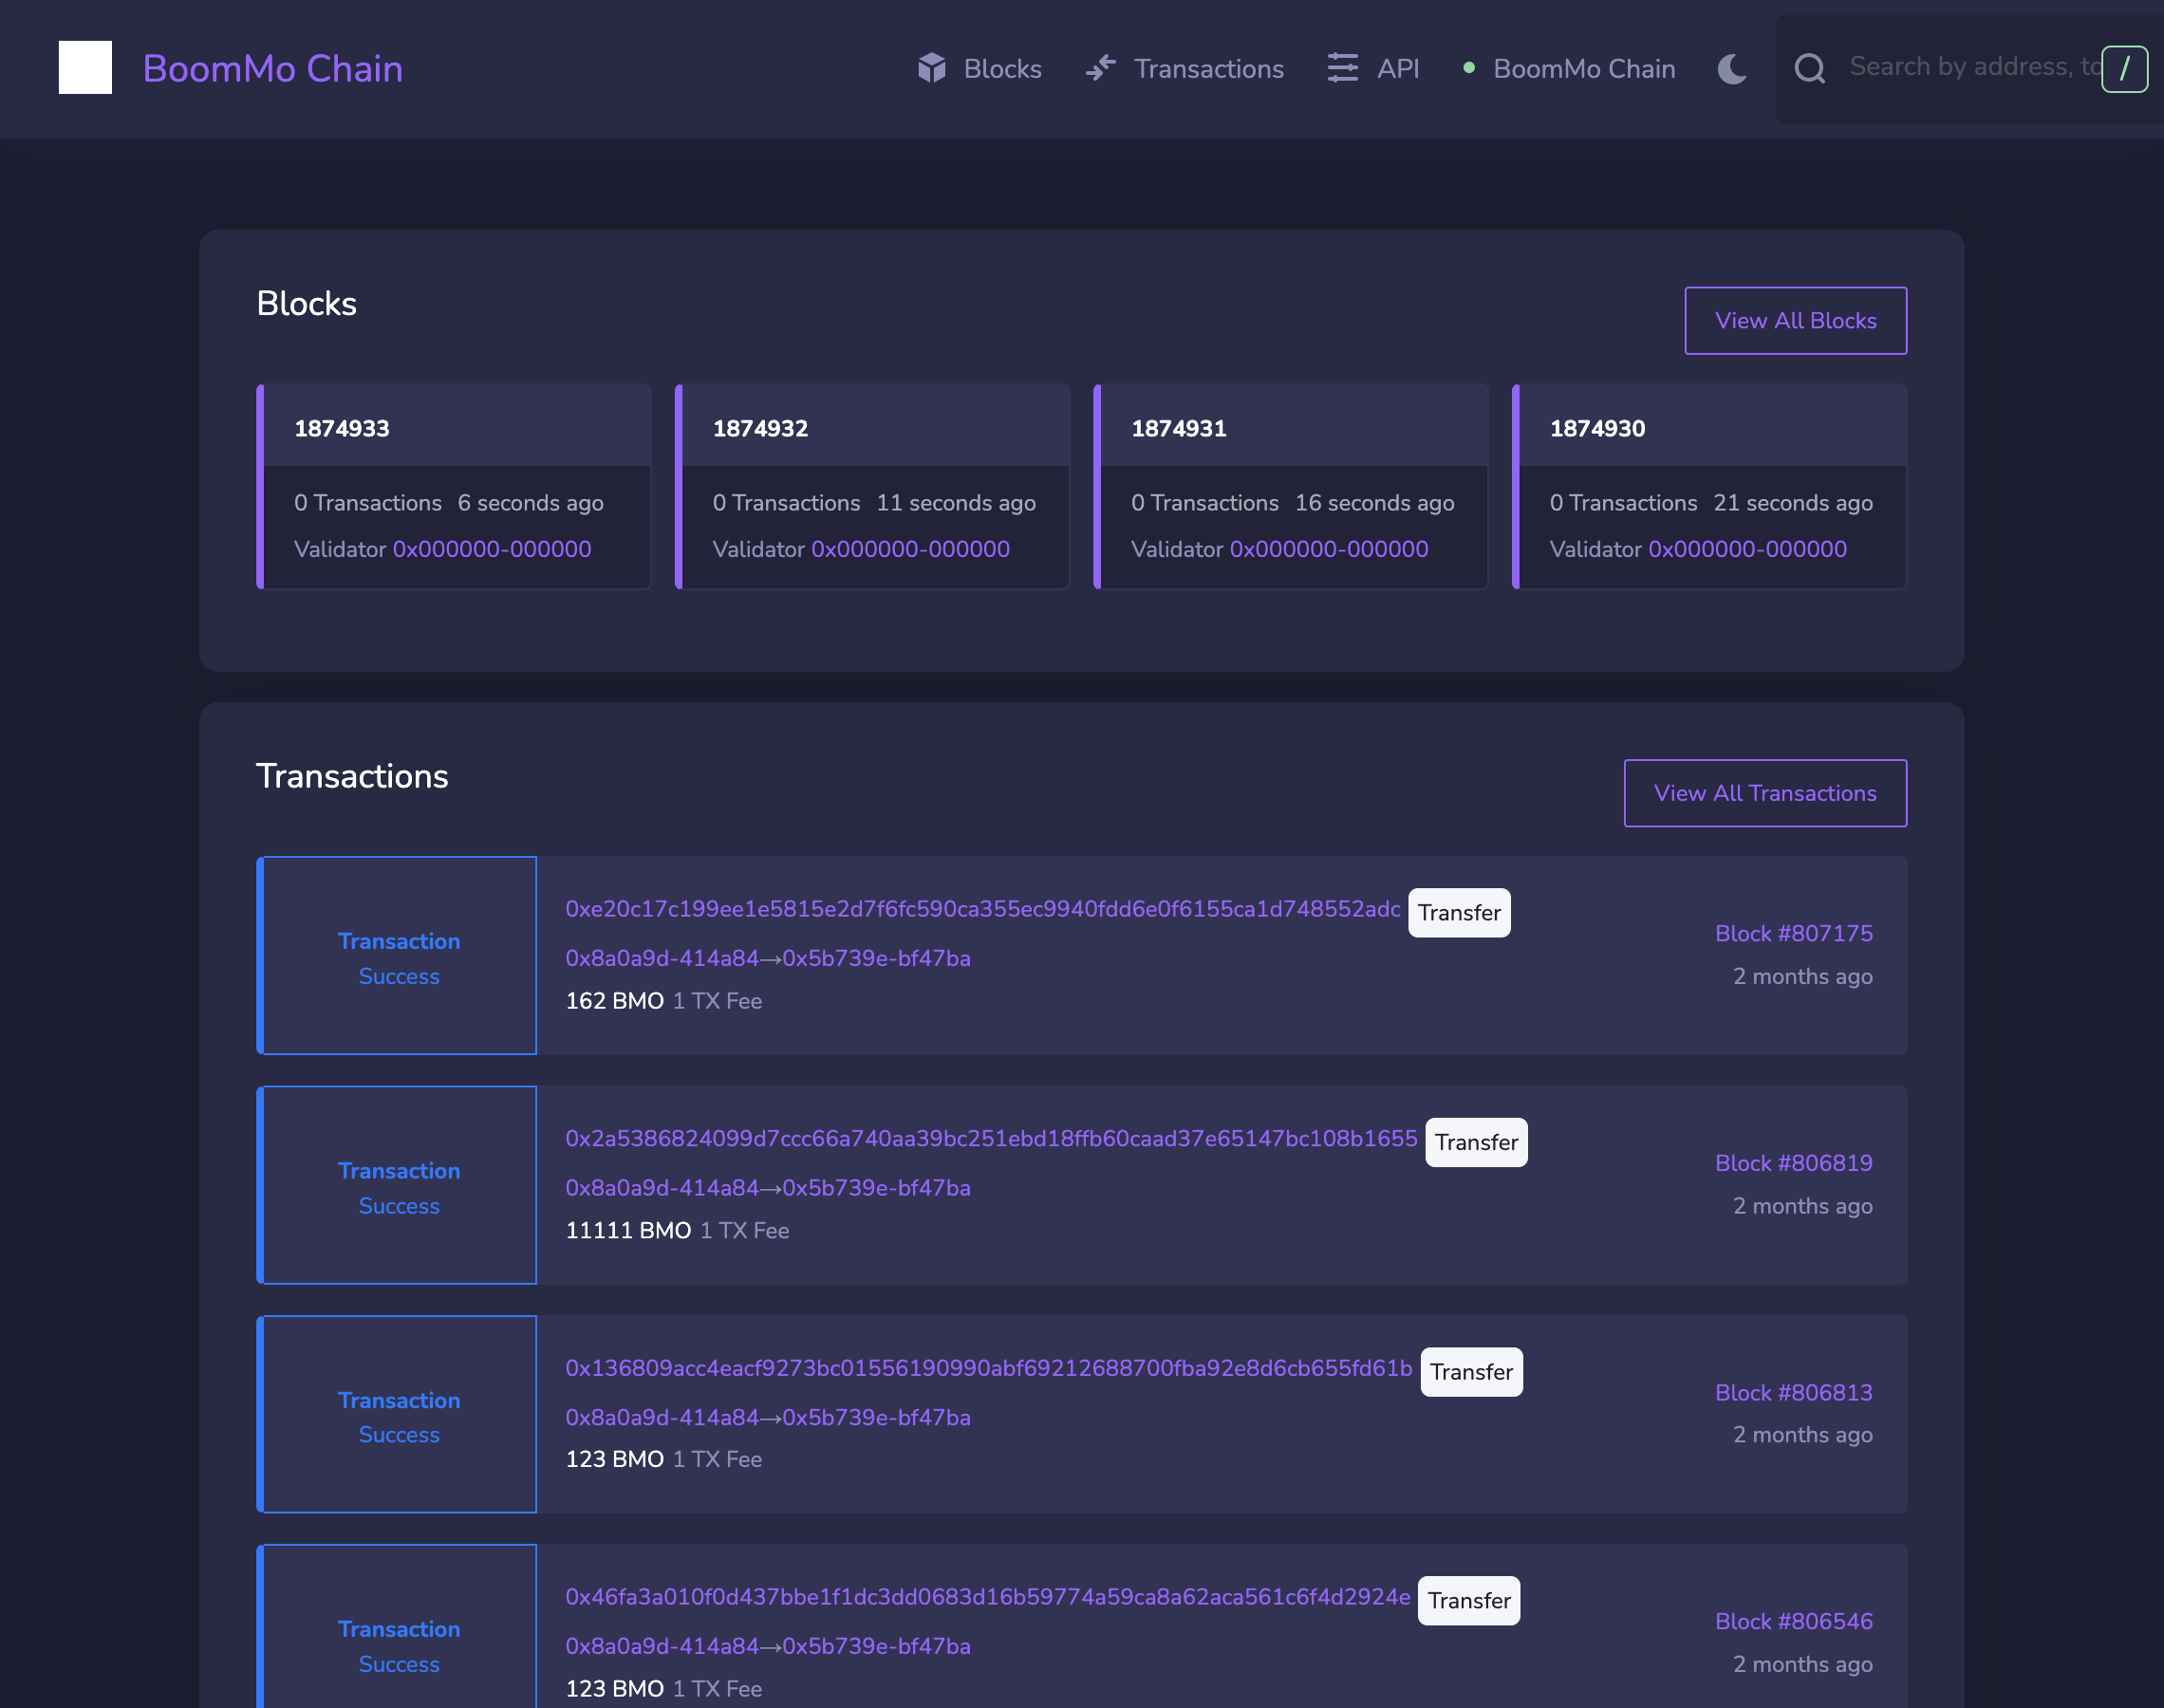Click the View All Blocks button
2164x1708 pixels.
1795,320
